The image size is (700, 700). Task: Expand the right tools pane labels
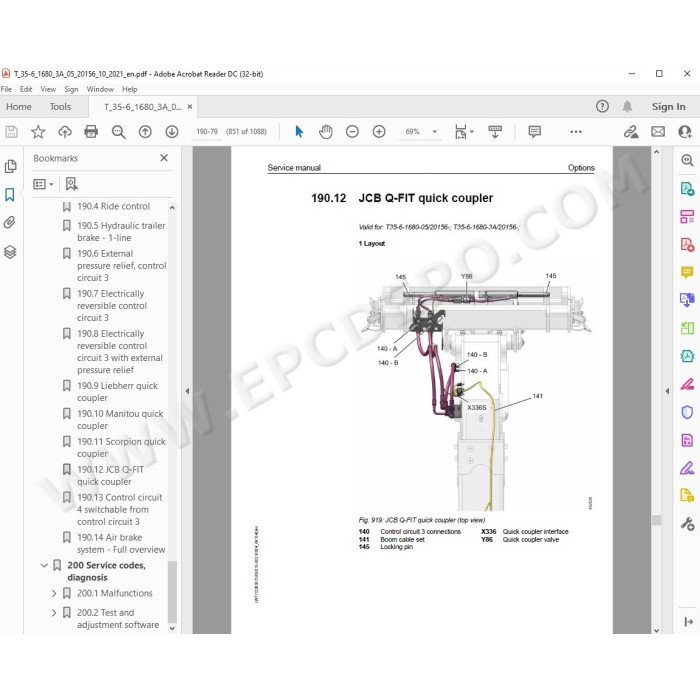point(688,622)
